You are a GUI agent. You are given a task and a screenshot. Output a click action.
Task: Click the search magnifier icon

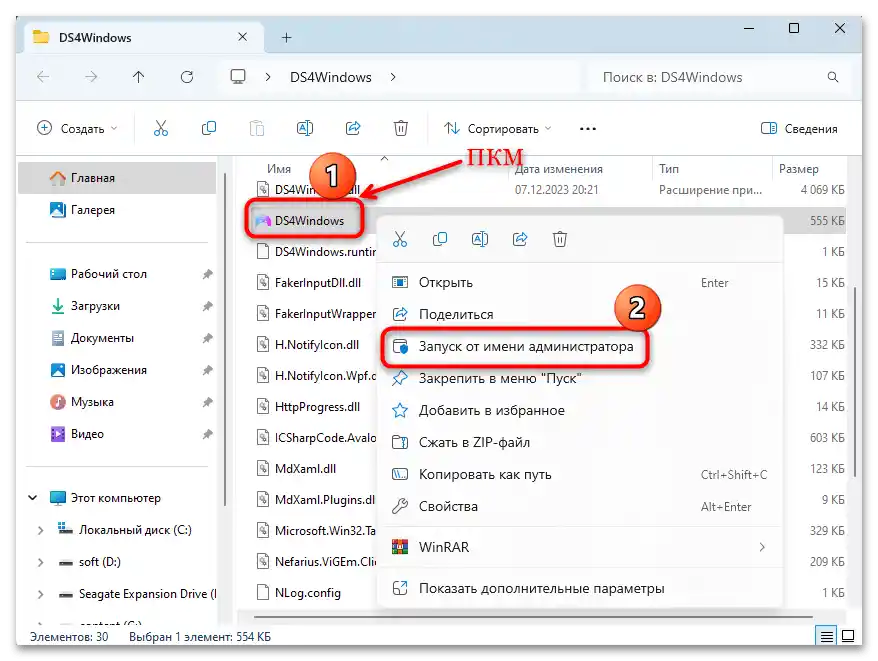click(833, 77)
